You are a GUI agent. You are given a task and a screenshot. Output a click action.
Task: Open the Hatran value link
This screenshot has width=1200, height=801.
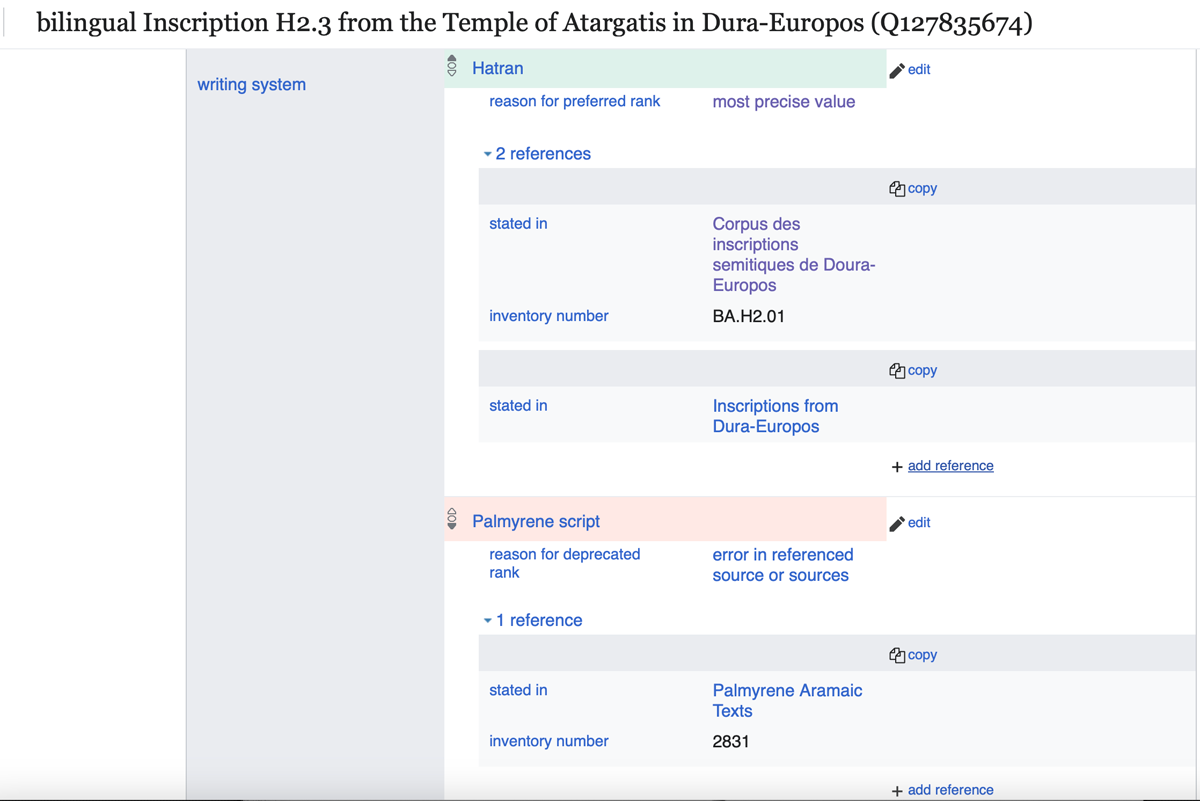(497, 68)
